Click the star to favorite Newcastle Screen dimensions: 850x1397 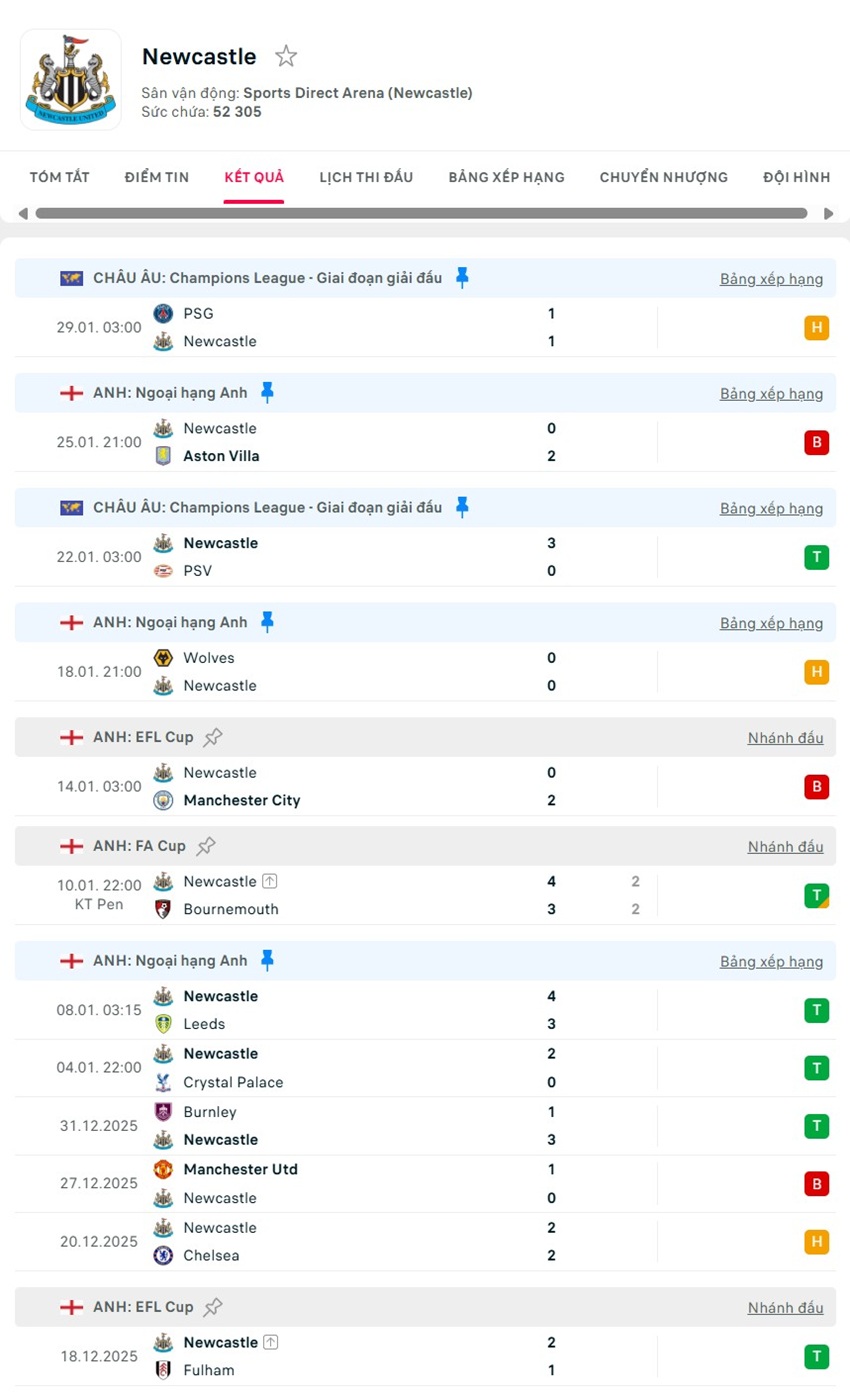click(x=286, y=57)
